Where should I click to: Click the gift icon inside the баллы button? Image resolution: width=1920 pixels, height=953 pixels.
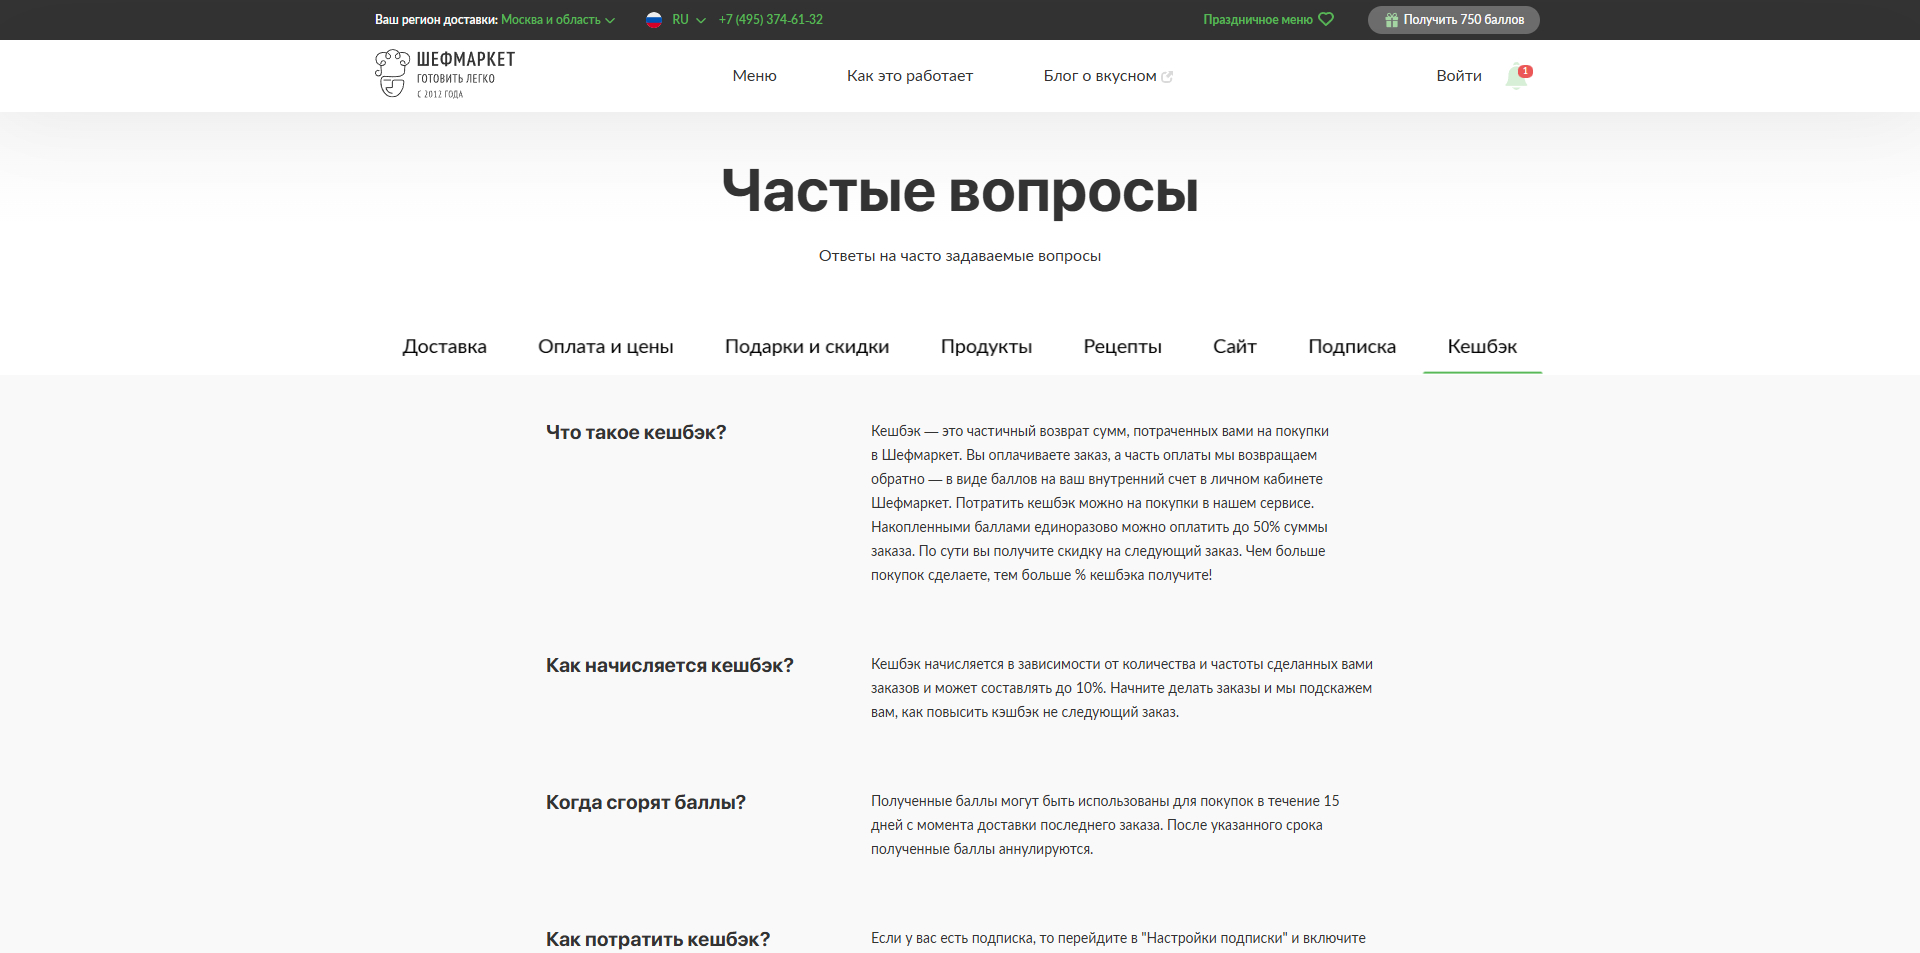pos(1390,19)
